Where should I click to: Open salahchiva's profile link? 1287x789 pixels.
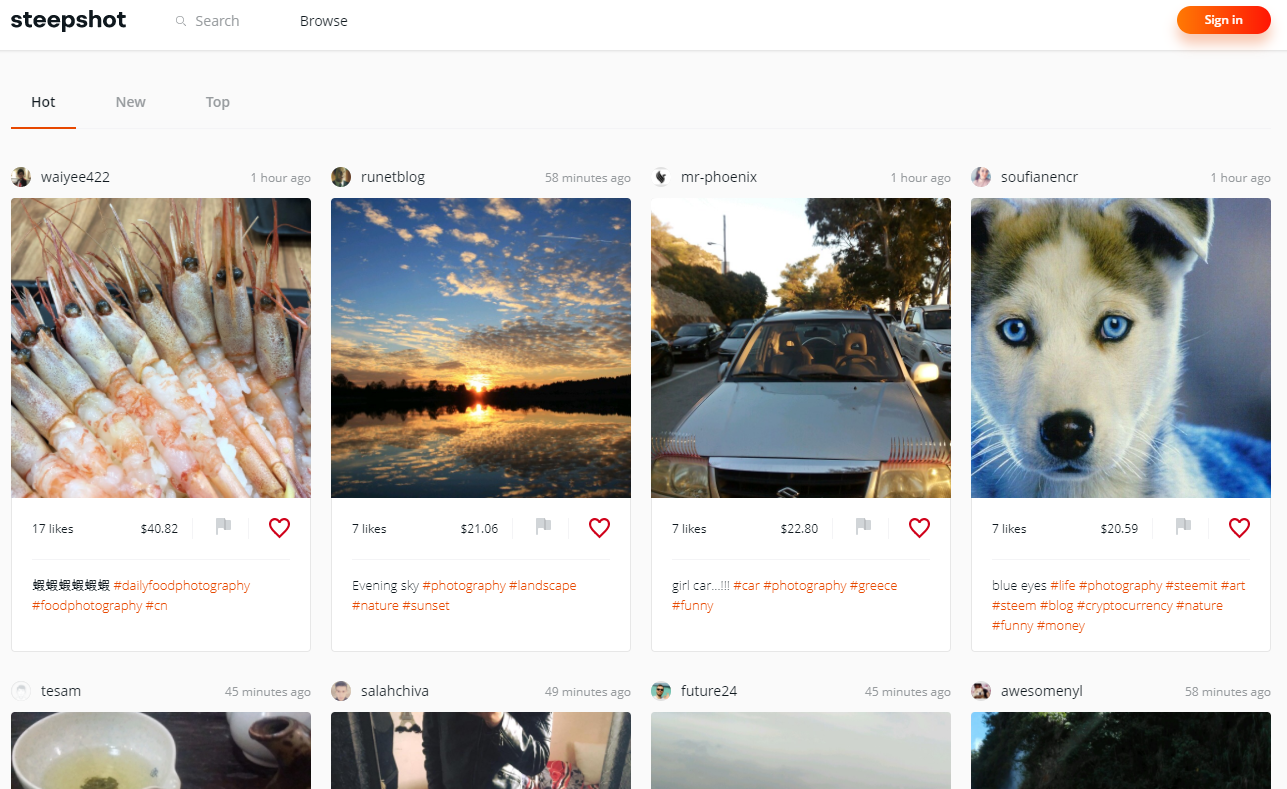(395, 691)
